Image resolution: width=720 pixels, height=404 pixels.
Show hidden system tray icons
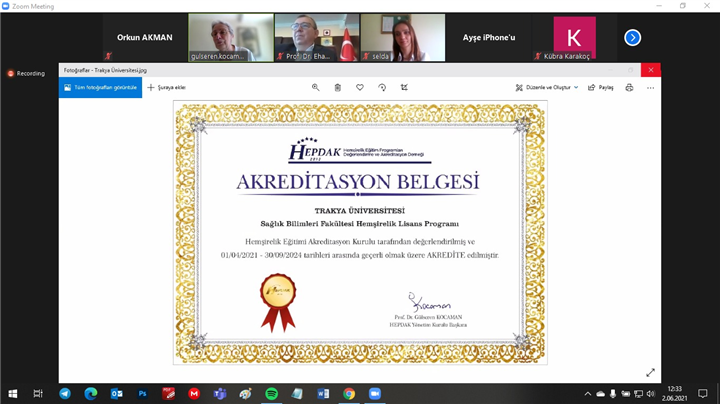(x=588, y=393)
